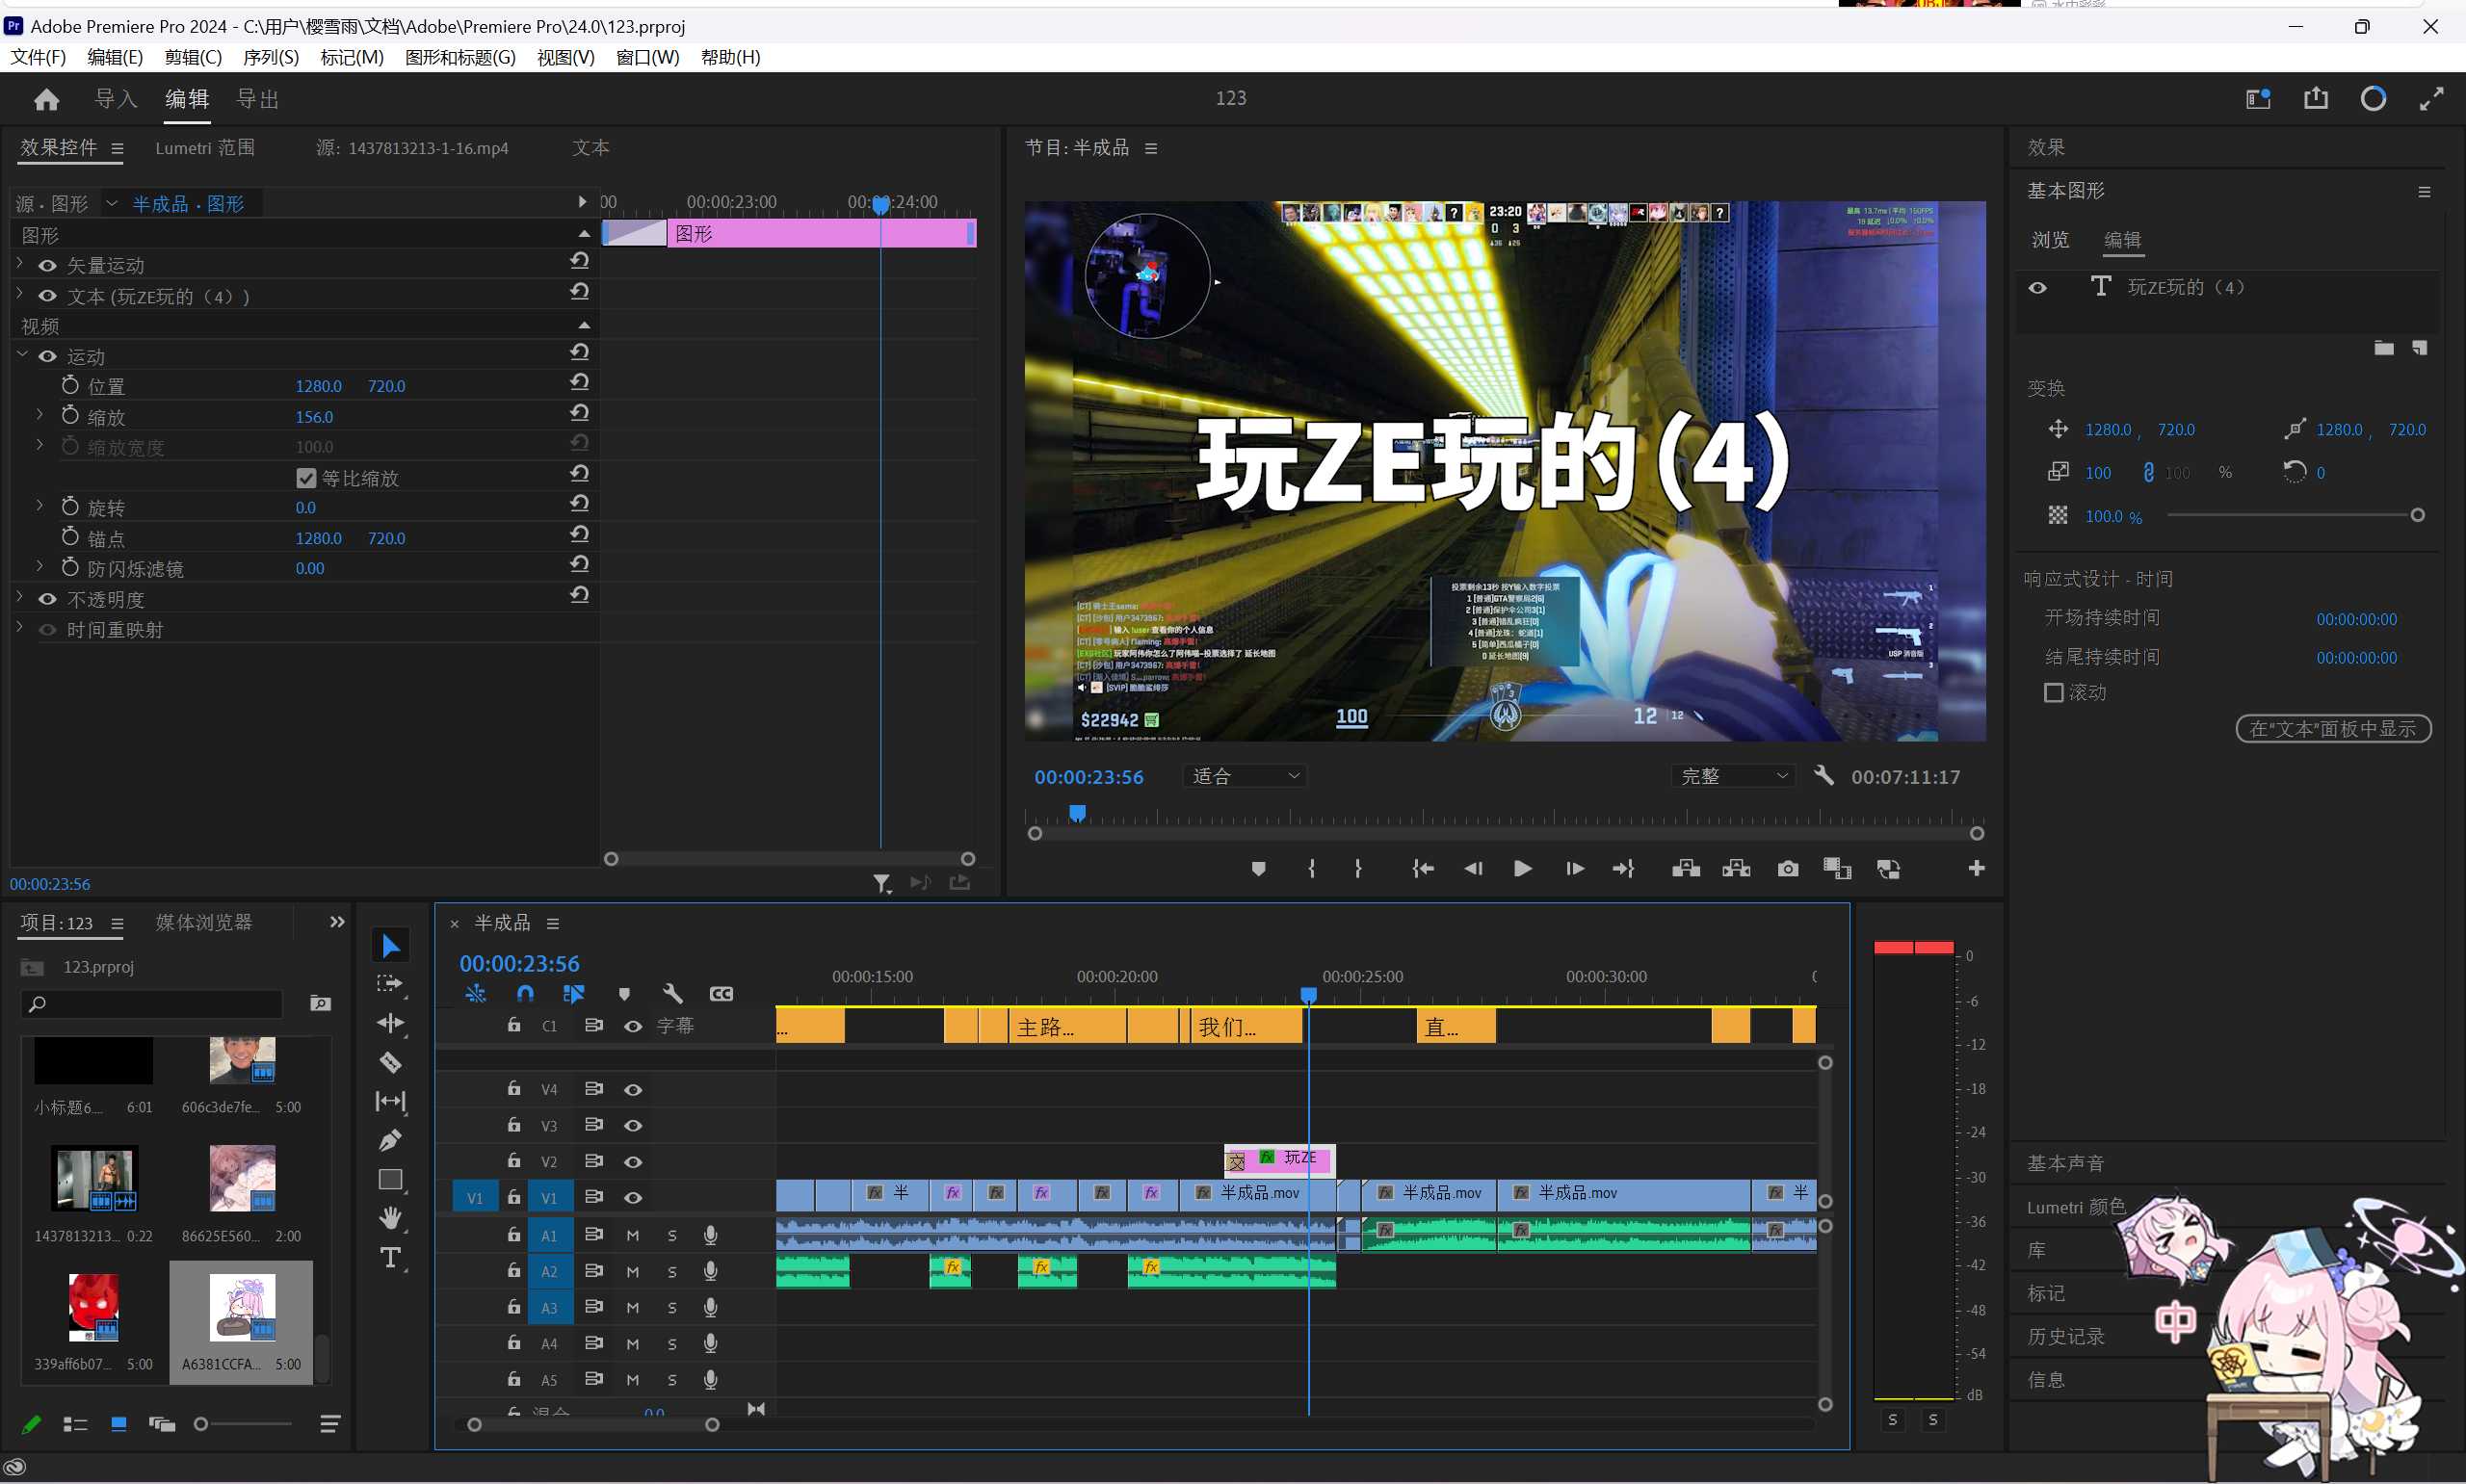The image size is (2466, 1484).
Task: Collapse the 运动 effect section
Action: coord(22,355)
